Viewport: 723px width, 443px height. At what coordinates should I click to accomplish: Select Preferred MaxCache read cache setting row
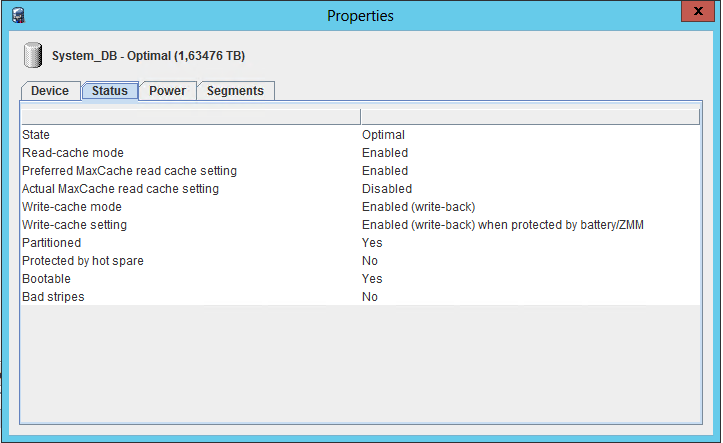click(x=129, y=171)
